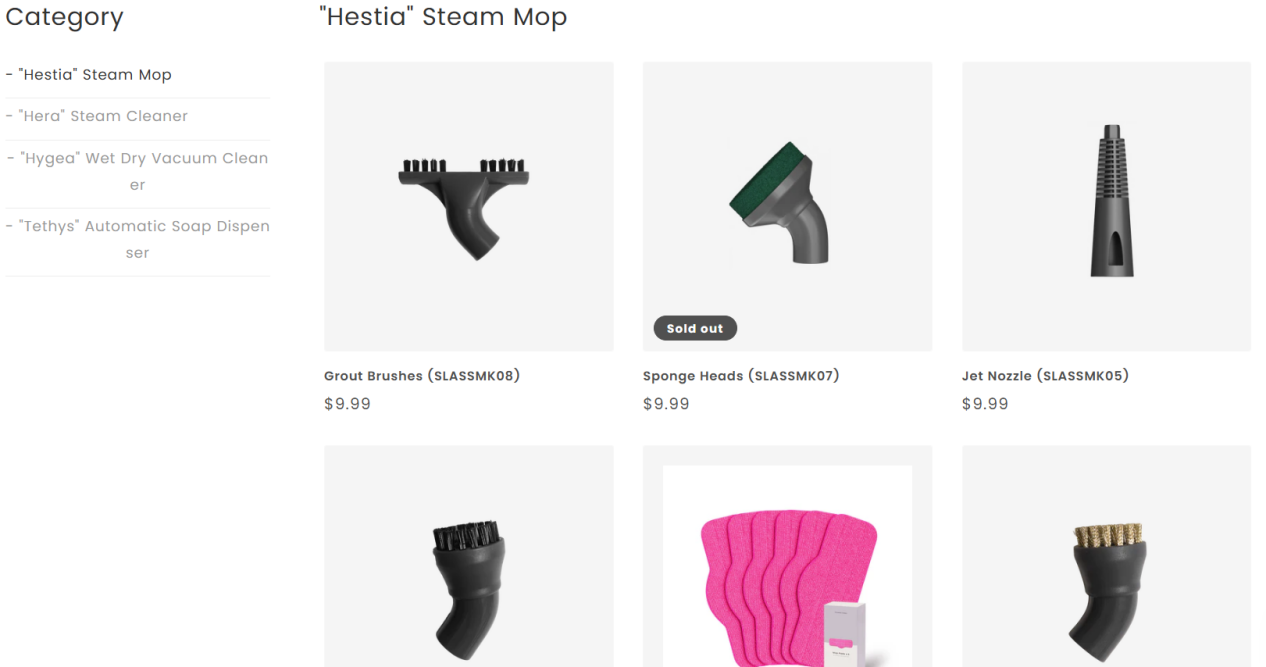Click the "Hestia" Steam Mop page heading

tap(443, 17)
